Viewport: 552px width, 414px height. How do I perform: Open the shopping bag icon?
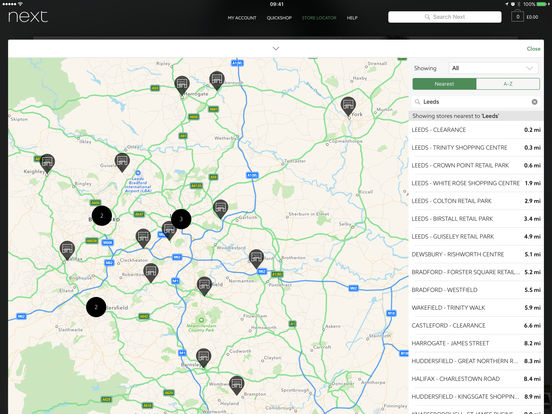pos(518,17)
